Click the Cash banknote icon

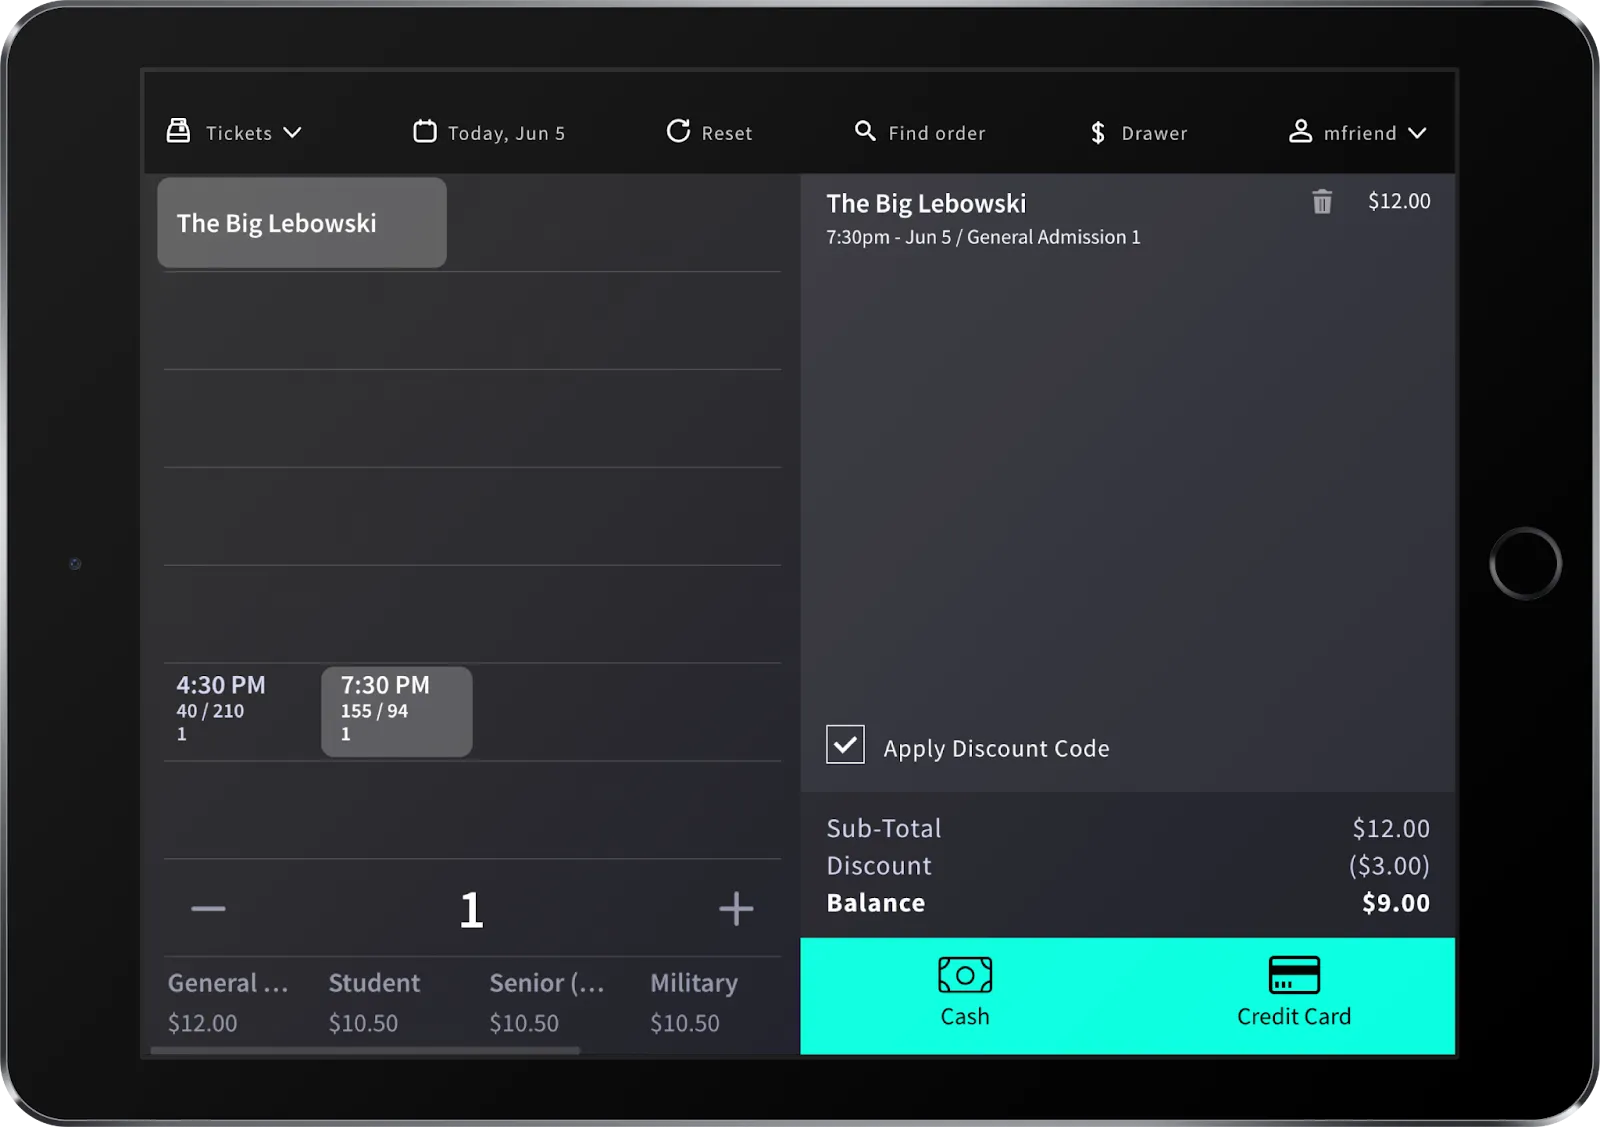965,975
